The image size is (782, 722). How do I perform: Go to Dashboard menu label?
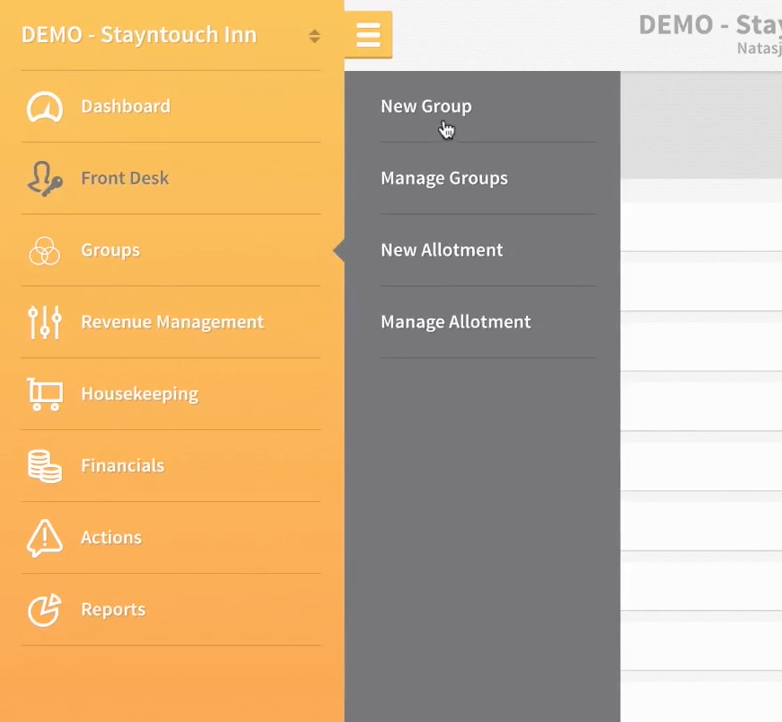[x=126, y=106]
